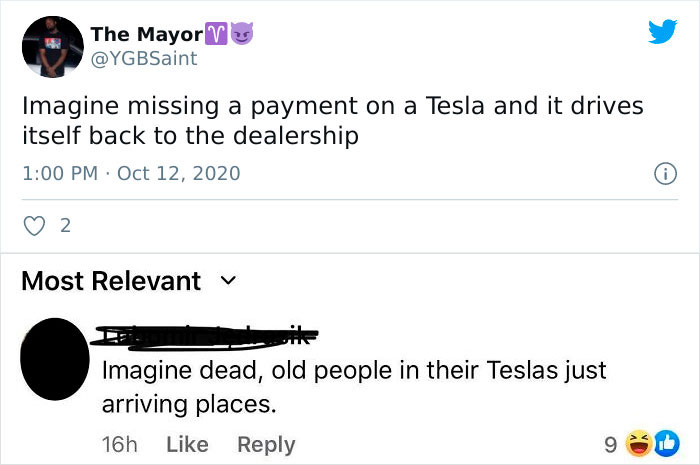700x465 pixels.
Task: Click the 1:00 PM · Oct 12, 2020 timestamp
Action: pyautogui.click(x=131, y=174)
